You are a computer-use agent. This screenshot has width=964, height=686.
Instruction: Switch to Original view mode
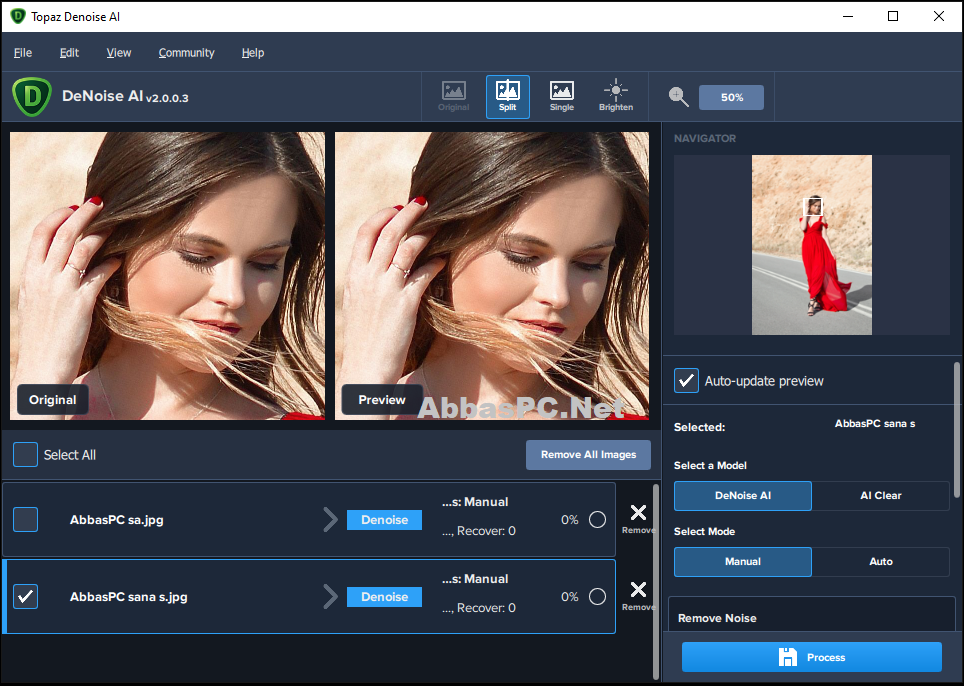[454, 97]
